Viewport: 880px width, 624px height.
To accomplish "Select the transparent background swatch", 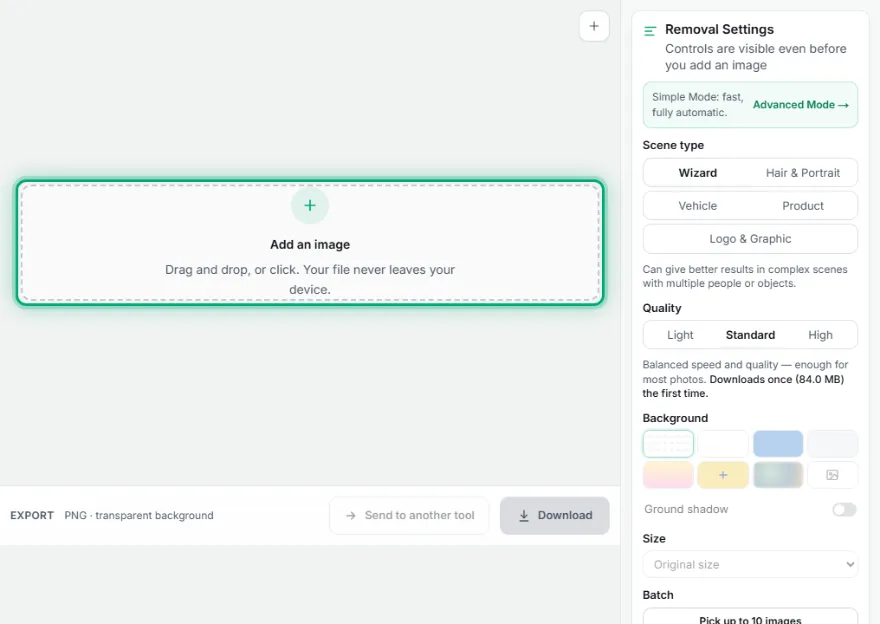I will coord(668,444).
